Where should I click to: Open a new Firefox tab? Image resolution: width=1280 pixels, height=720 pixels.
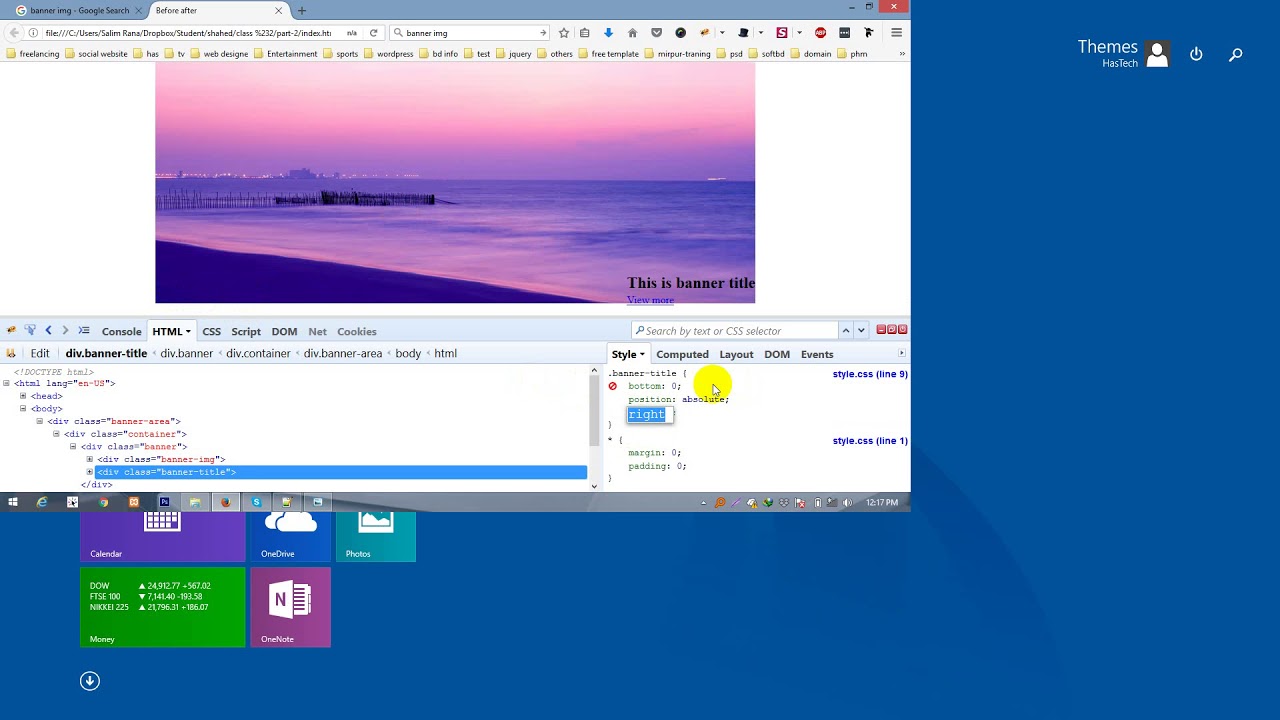pos(301,11)
